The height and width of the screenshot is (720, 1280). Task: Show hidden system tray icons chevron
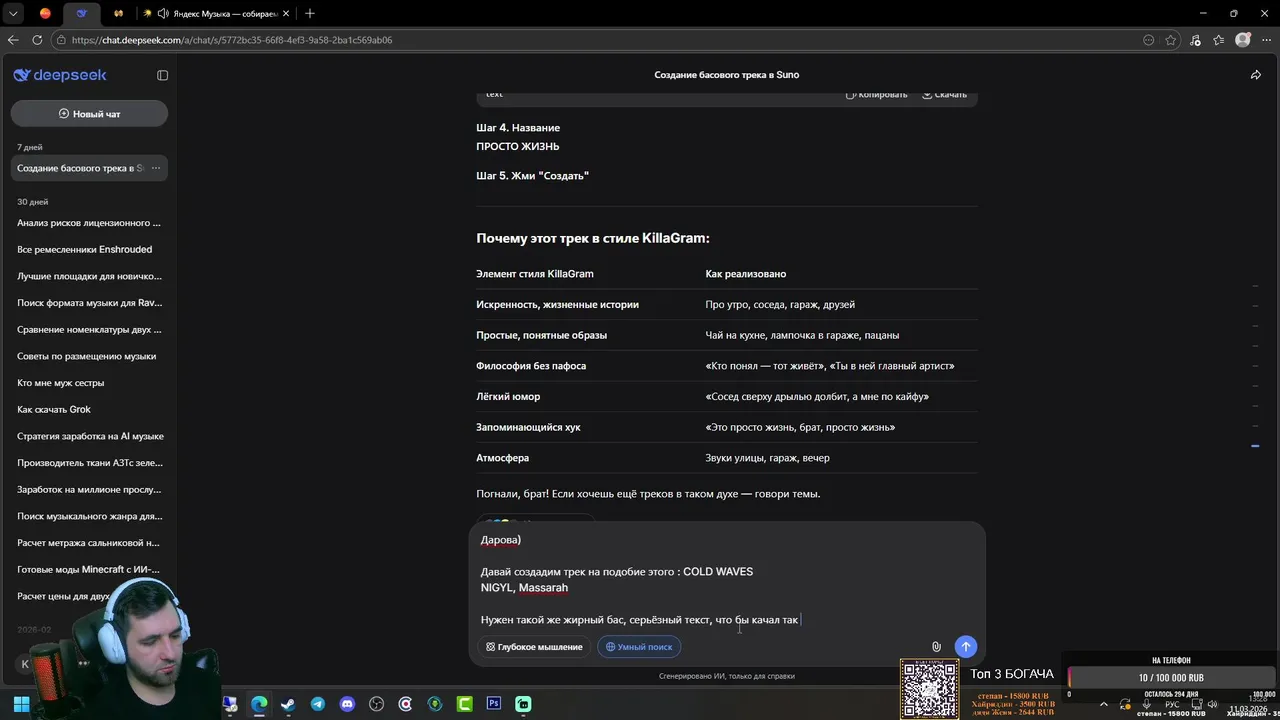tap(1104, 704)
